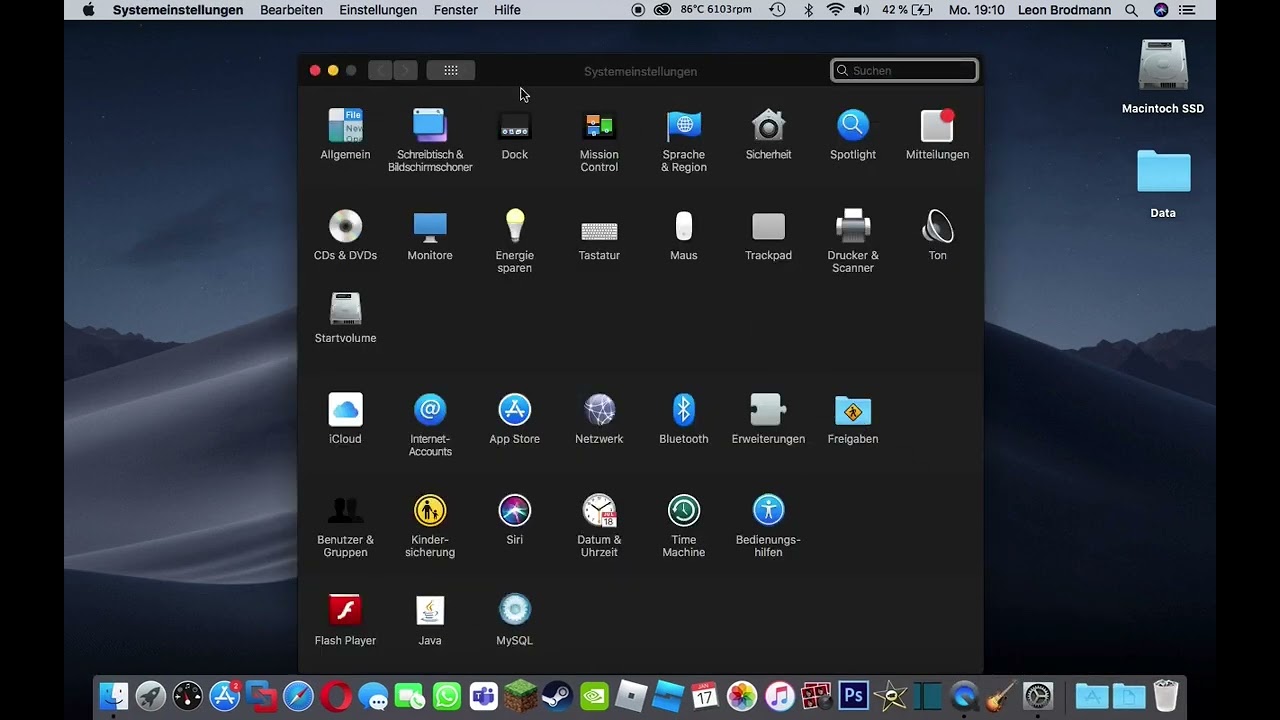Image resolution: width=1280 pixels, height=720 pixels.
Task: Open the Systemeinstellungen menu
Action: (x=178, y=10)
